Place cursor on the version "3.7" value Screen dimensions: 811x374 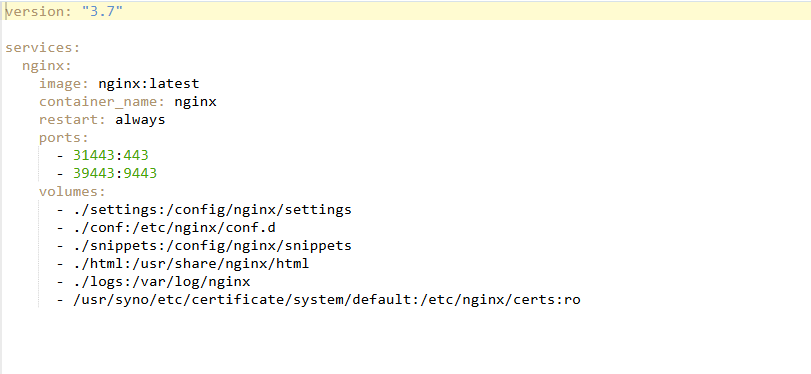tap(102, 11)
